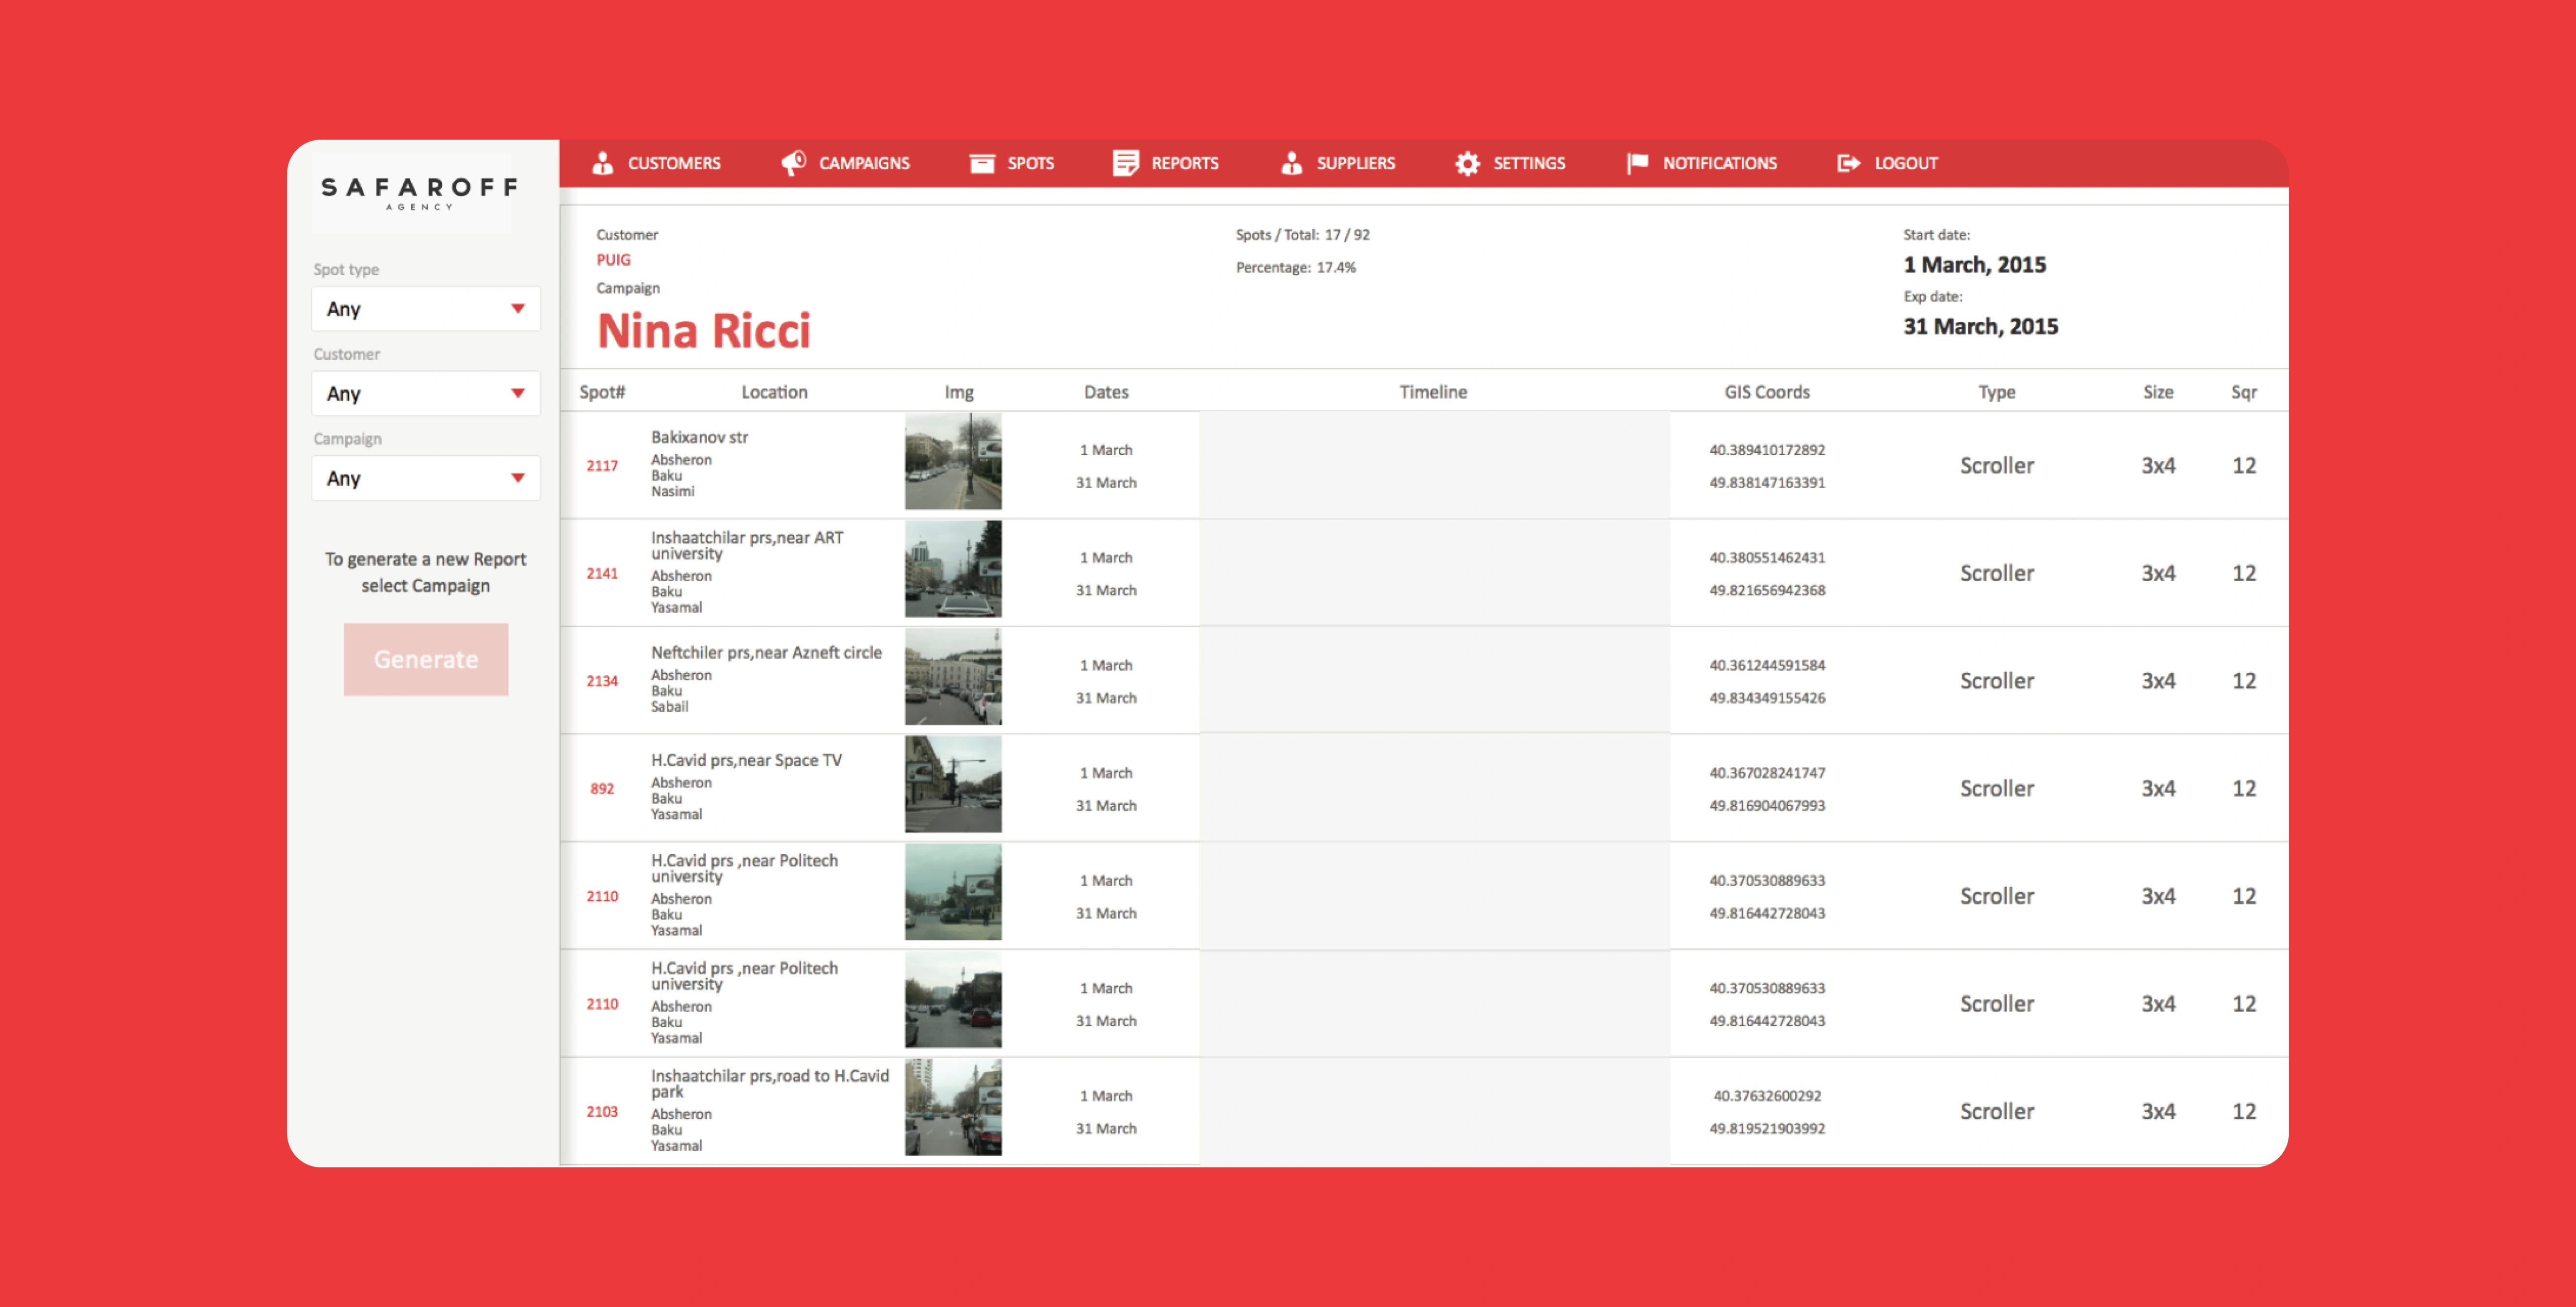
Task: Click the Spots box icon
Action: pos(982,163)
